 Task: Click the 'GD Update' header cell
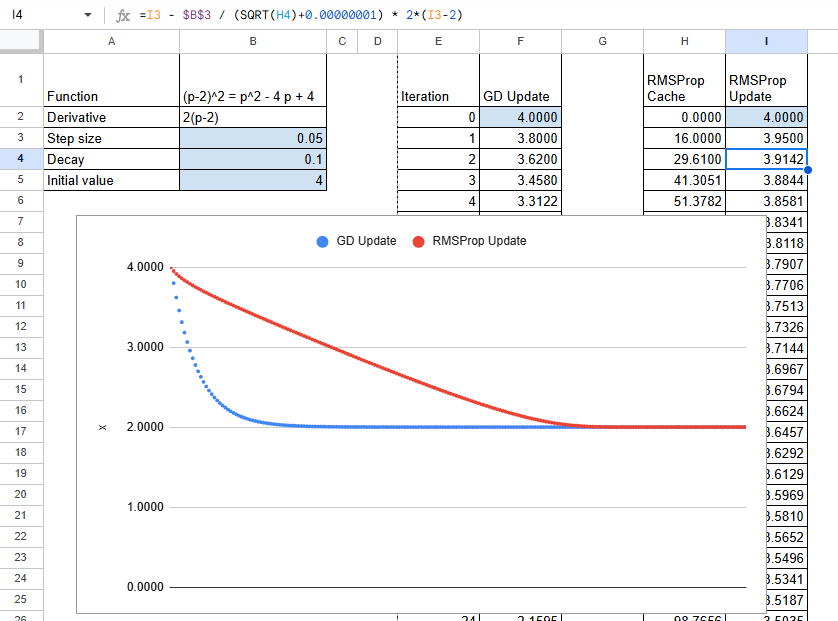521,80
